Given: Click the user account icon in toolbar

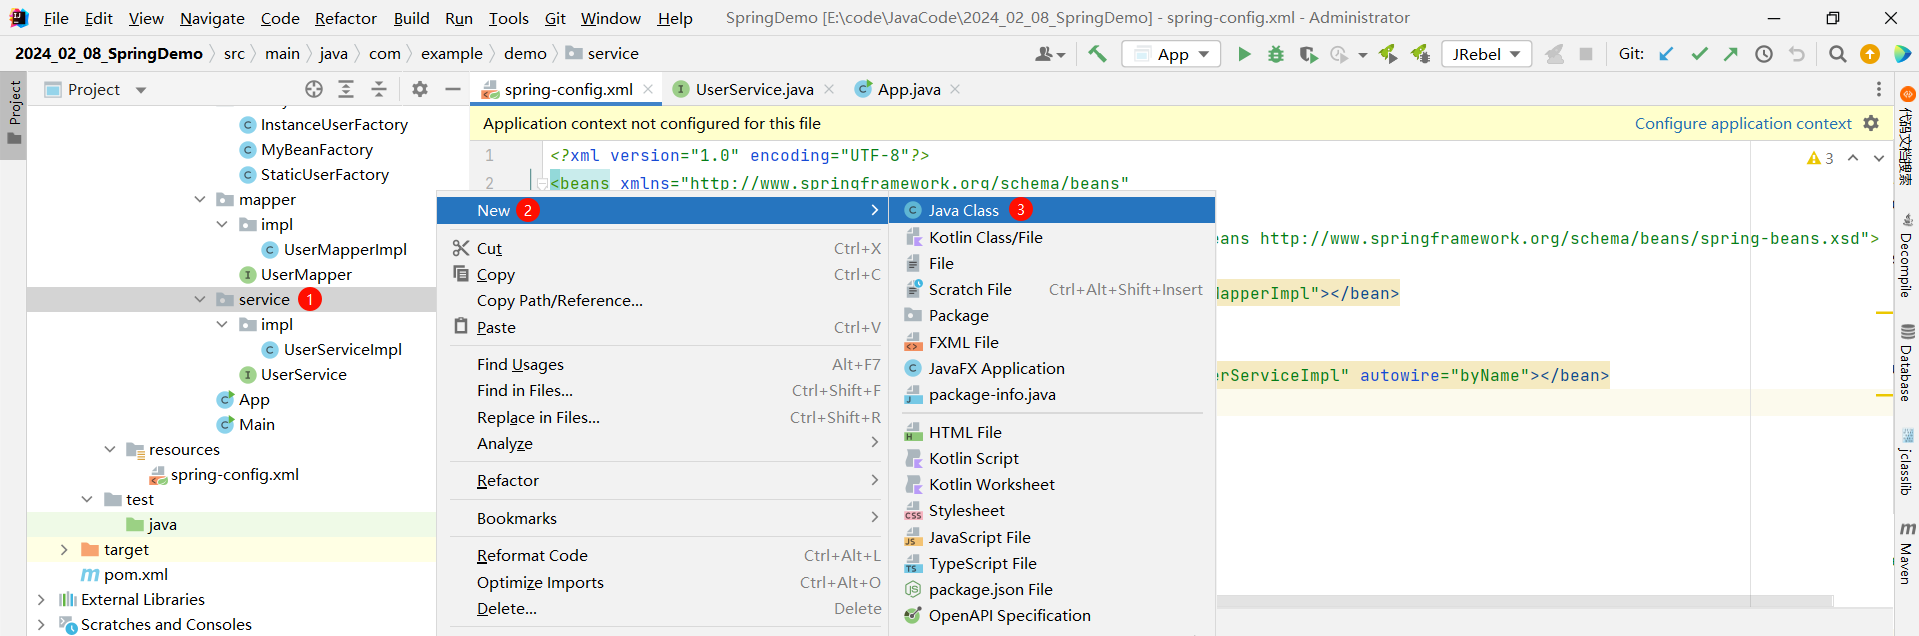Looking at the screenshot, I should pyautogui.click(x=1049, y=54).
